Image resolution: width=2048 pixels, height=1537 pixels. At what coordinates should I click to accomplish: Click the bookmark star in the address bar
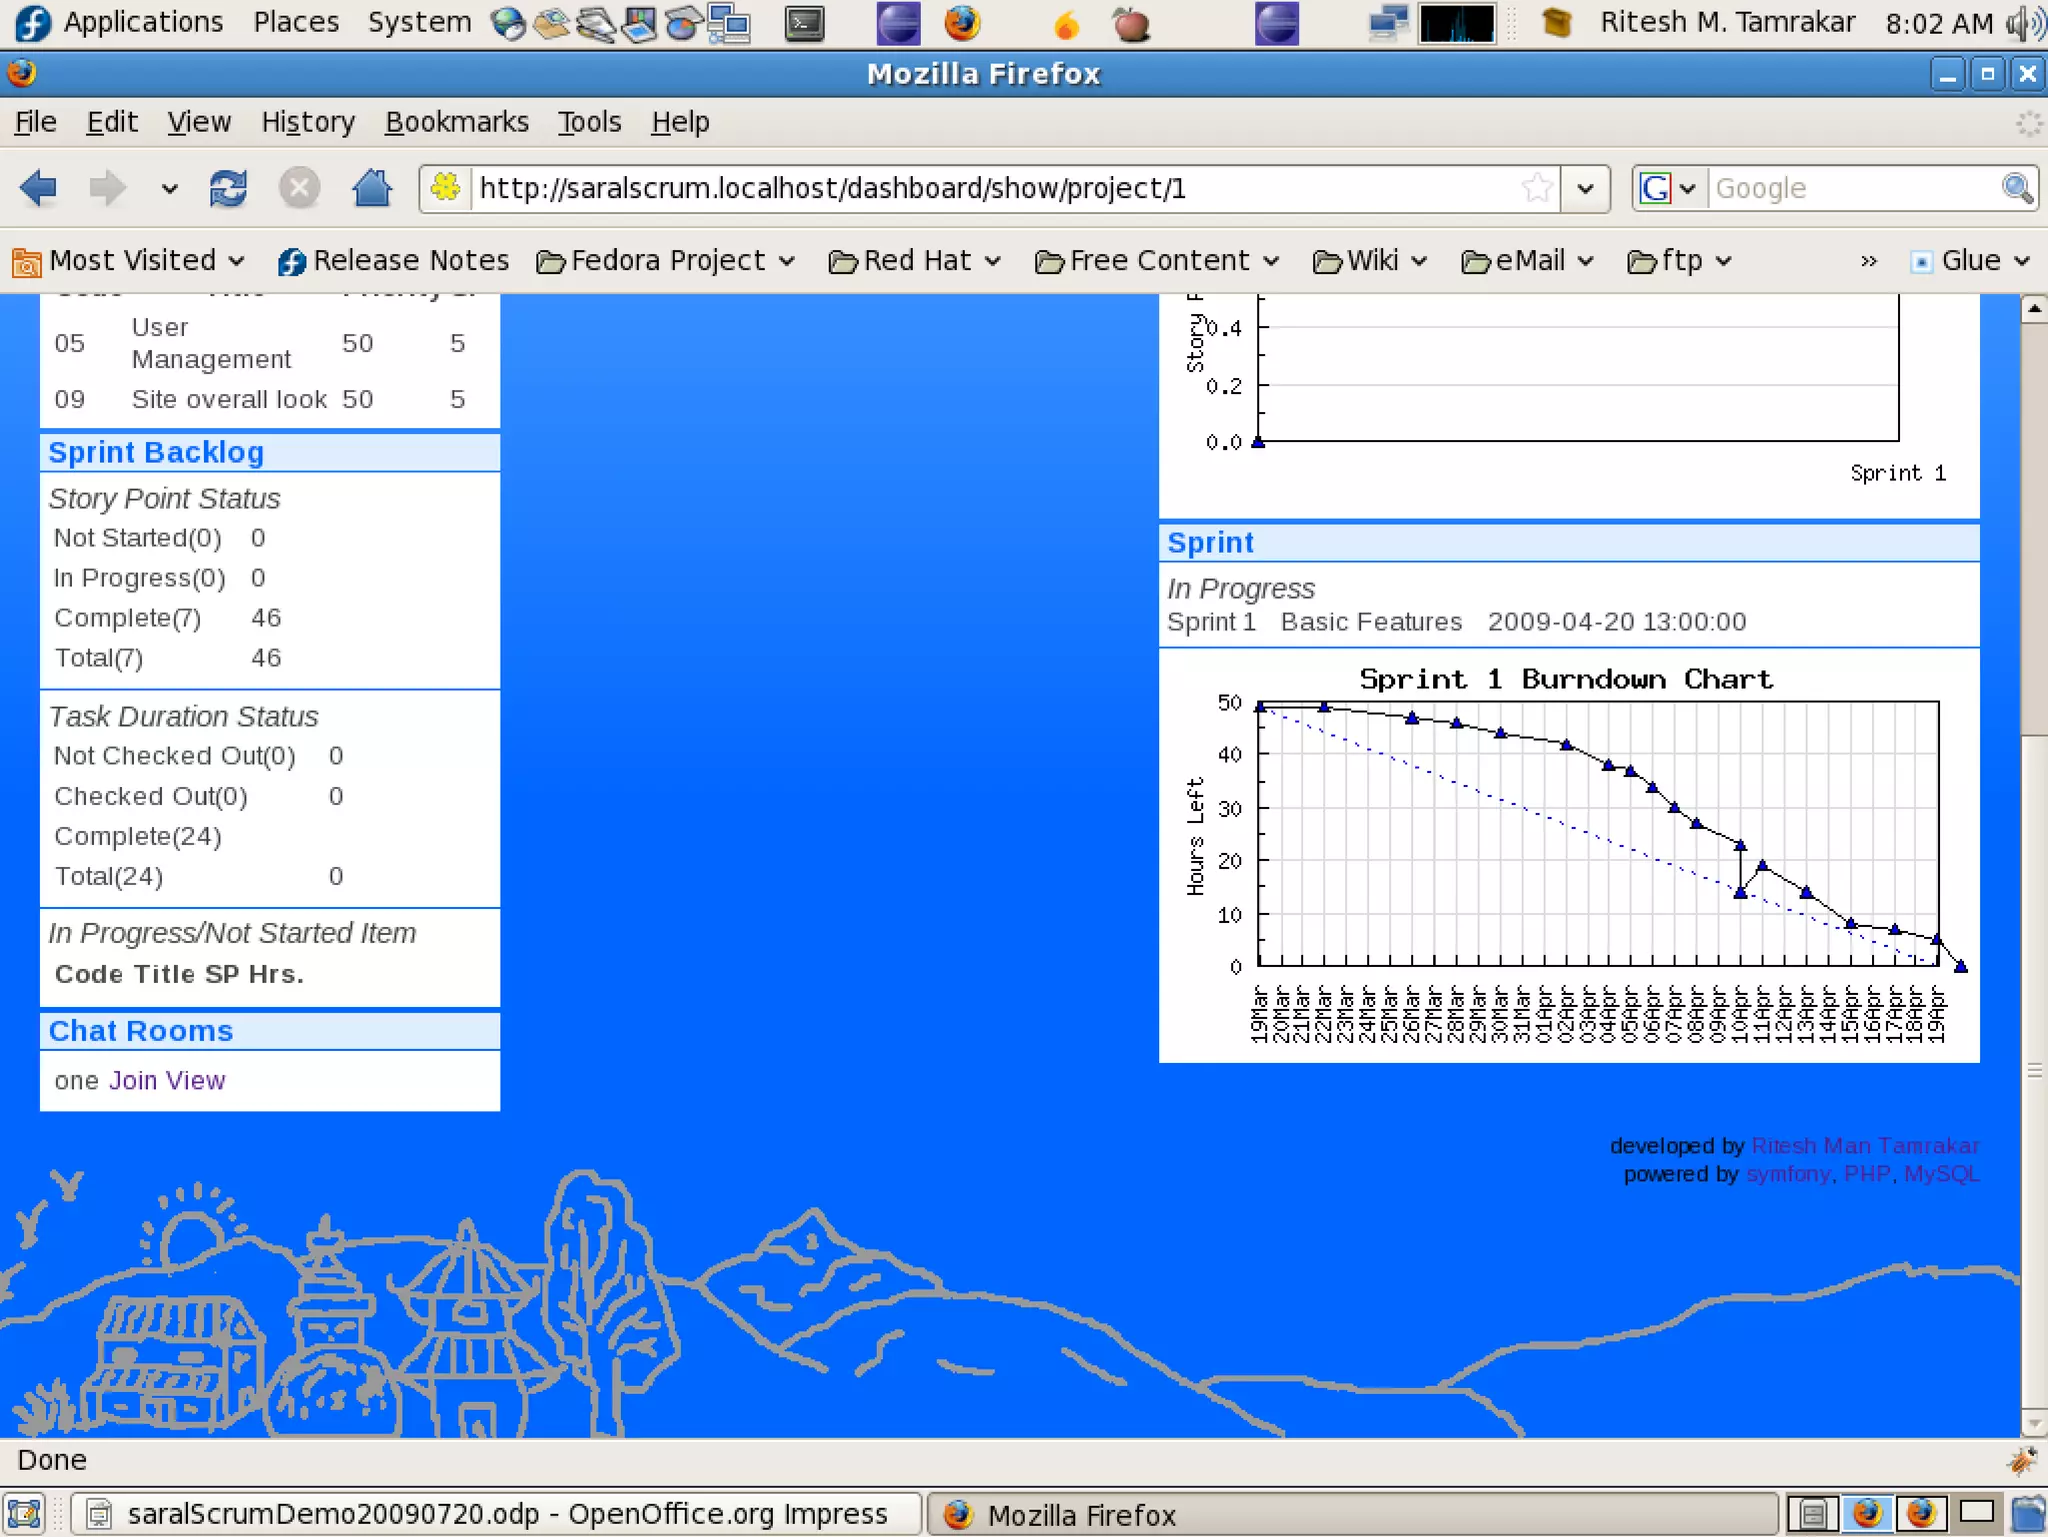tap(1537, 188)
